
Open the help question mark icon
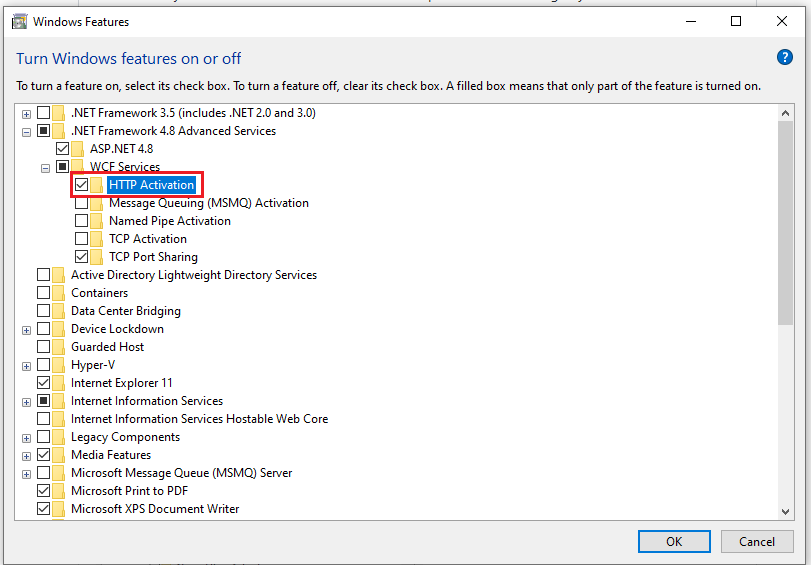[785, 57]
